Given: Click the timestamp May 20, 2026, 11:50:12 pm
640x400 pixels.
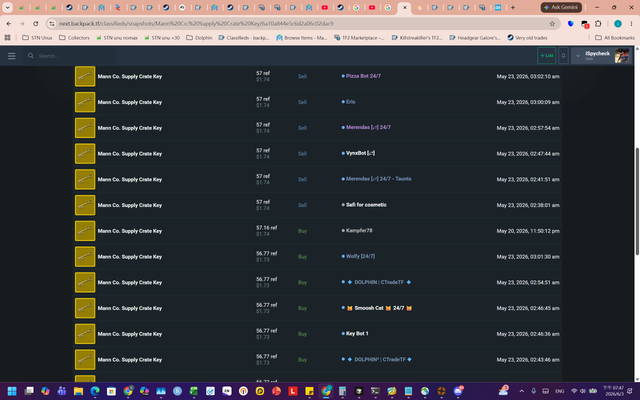Looking at the screenshot, I should pyautogui.click(x=528, y=231).
